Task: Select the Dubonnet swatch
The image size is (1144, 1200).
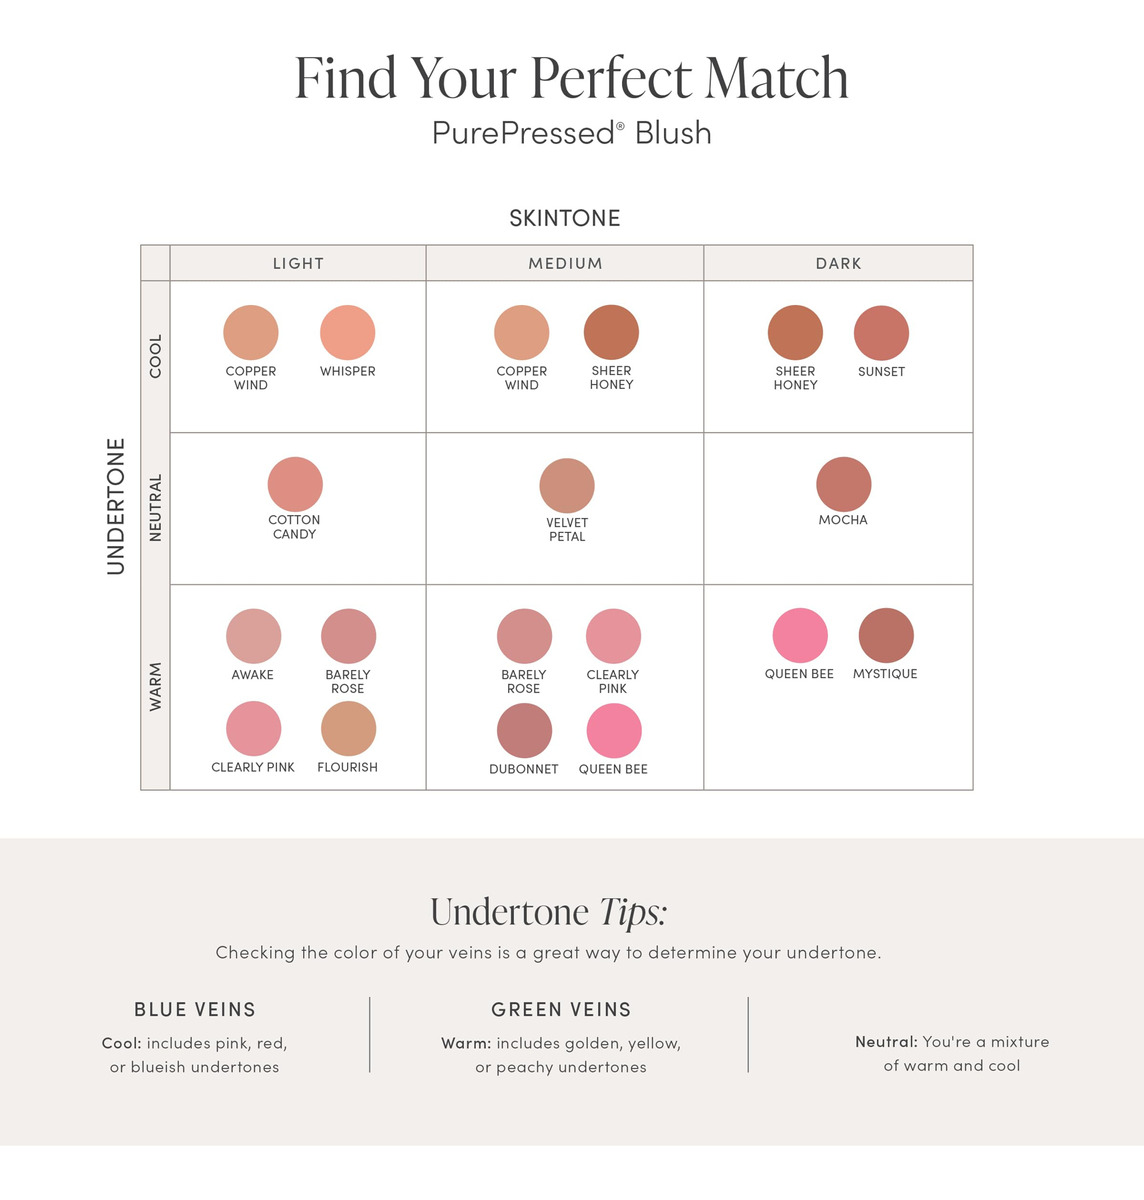Action: click(524, 731)
